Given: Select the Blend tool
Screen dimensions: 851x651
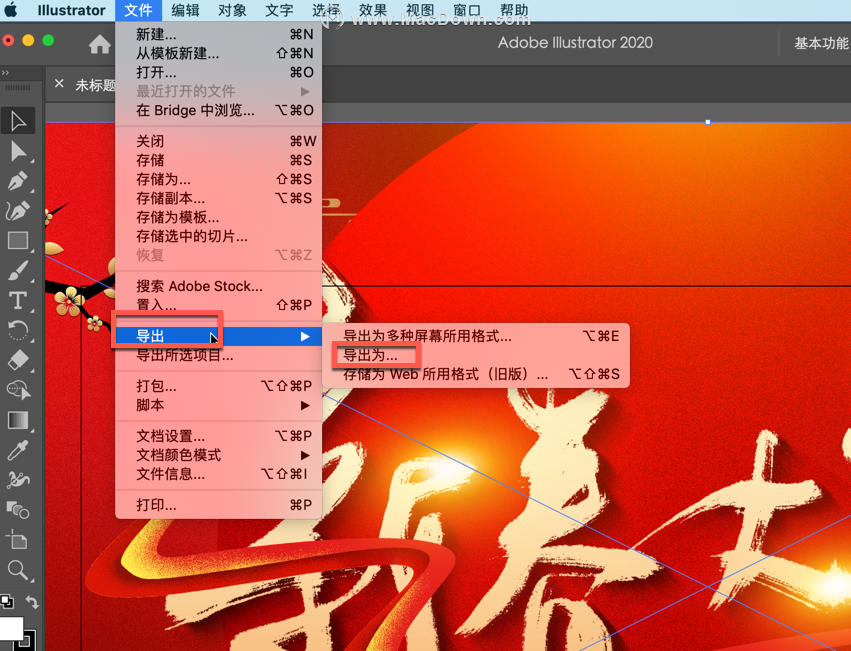Looking at the screenshot, I should point(18,510).
